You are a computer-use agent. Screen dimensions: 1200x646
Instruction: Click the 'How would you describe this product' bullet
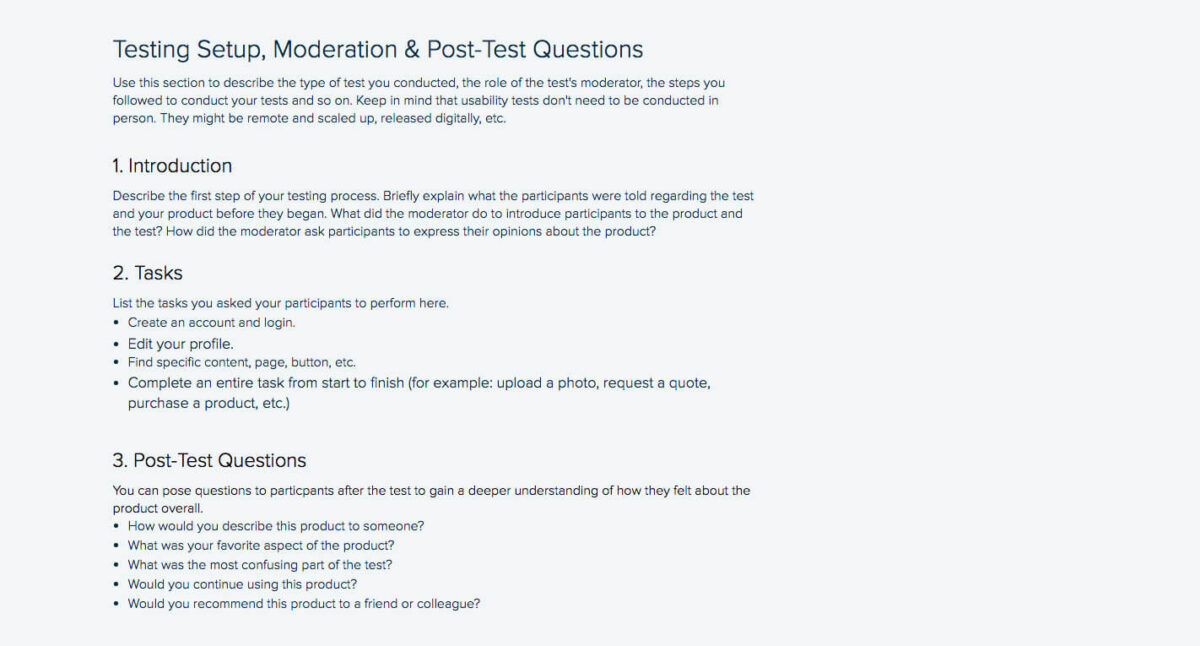pyautogui.click(x=276, y=526)
